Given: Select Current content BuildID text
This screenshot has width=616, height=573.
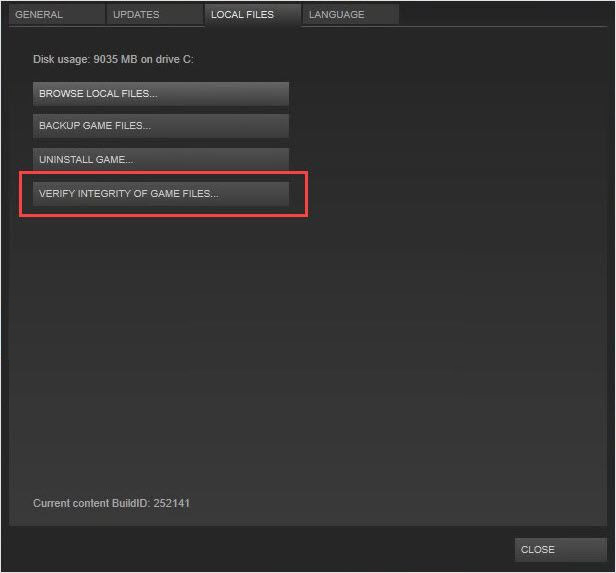Looking at the screenshot, I should click(x=112, y=503).
